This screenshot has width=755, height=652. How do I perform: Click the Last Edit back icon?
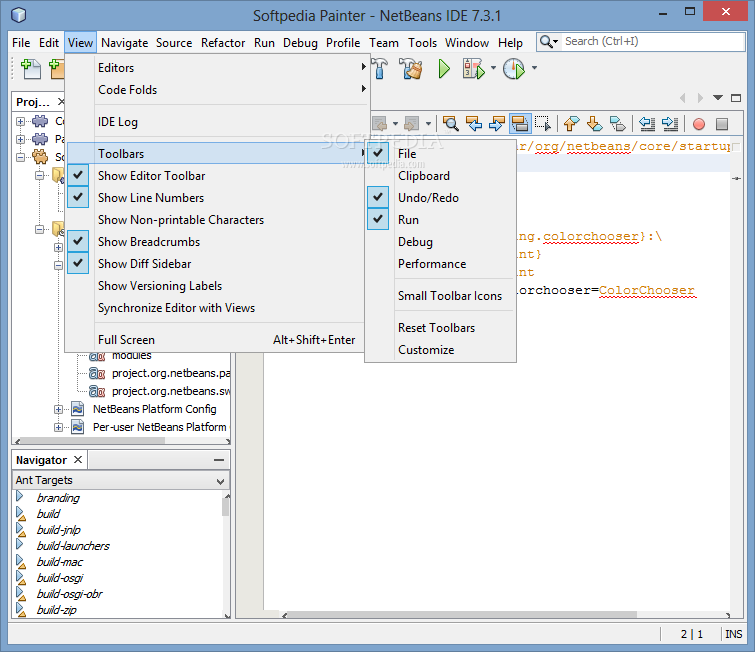[380, 124]
